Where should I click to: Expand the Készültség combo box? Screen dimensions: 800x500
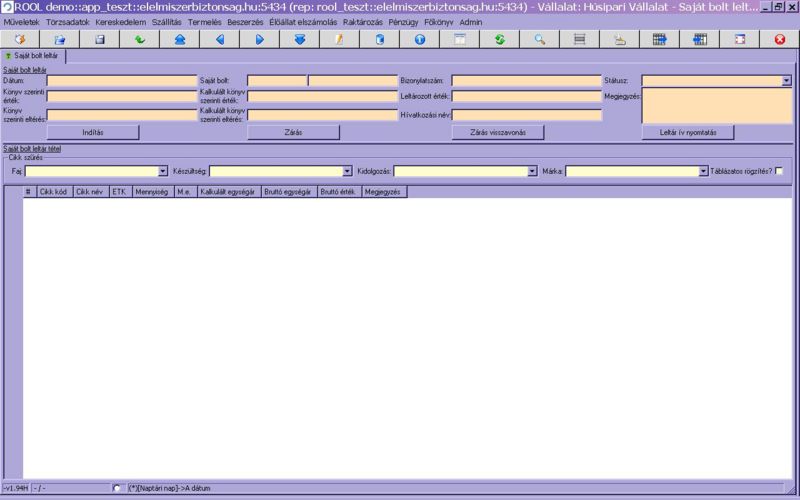pyautogui.click(x=347, y=171)
